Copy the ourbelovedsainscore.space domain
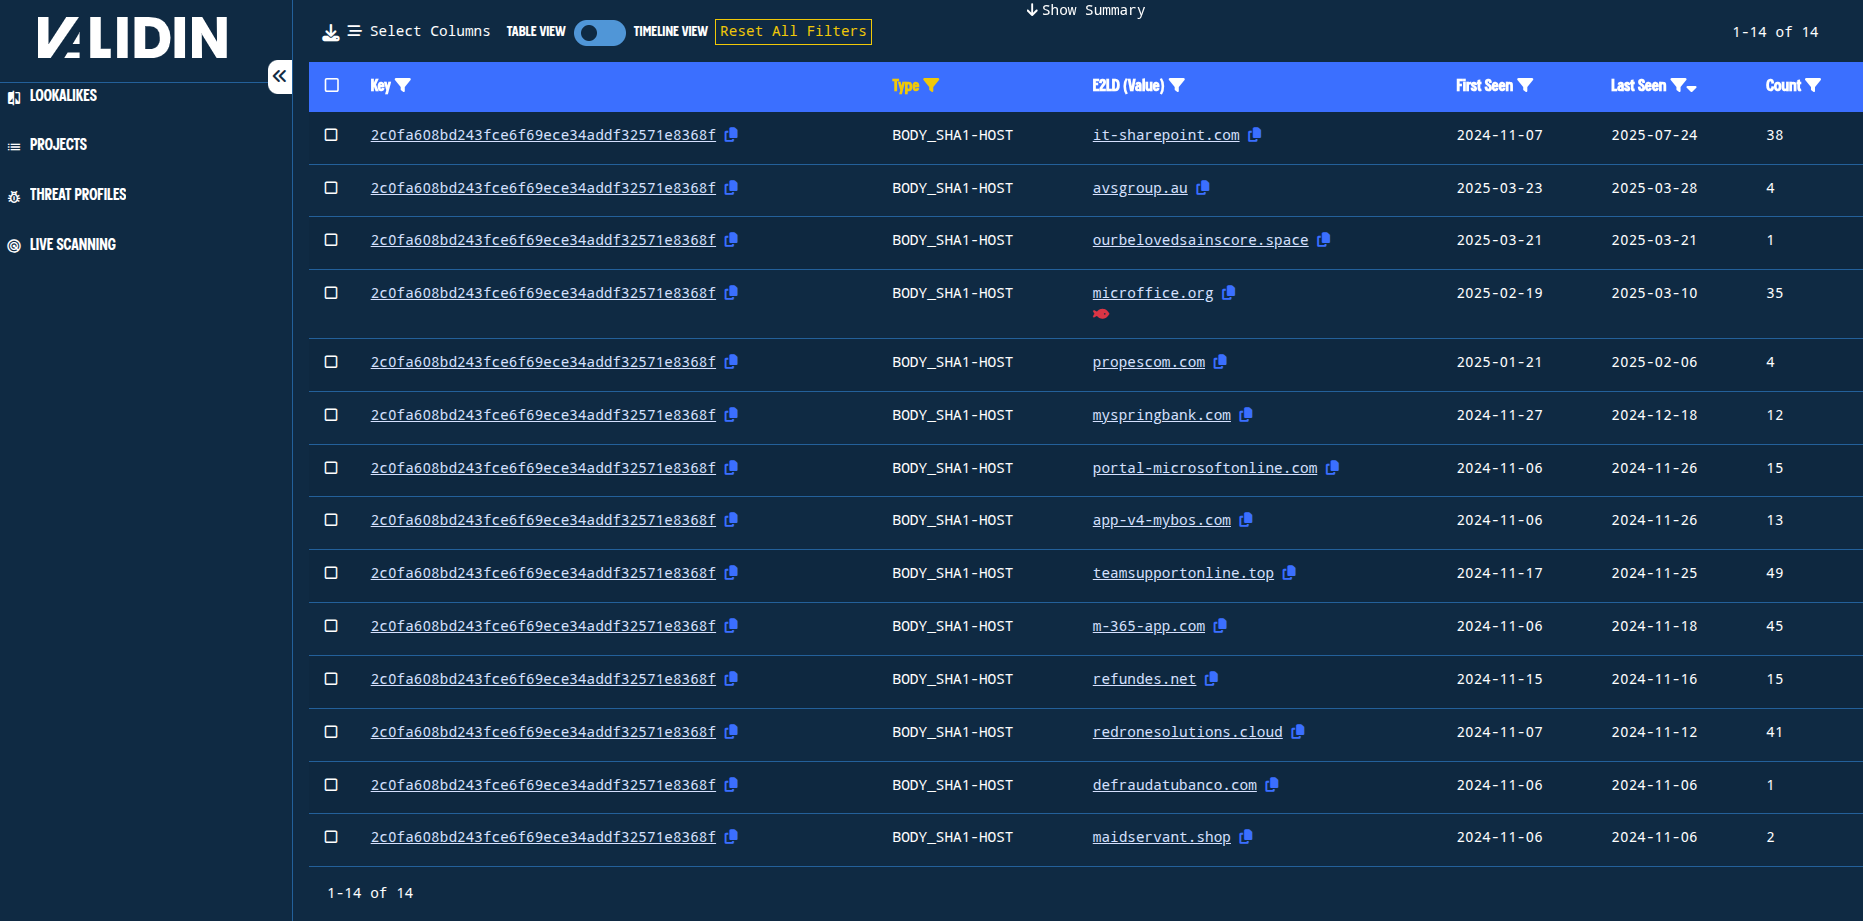The image size is (1863, 921). click(1323, 240)
